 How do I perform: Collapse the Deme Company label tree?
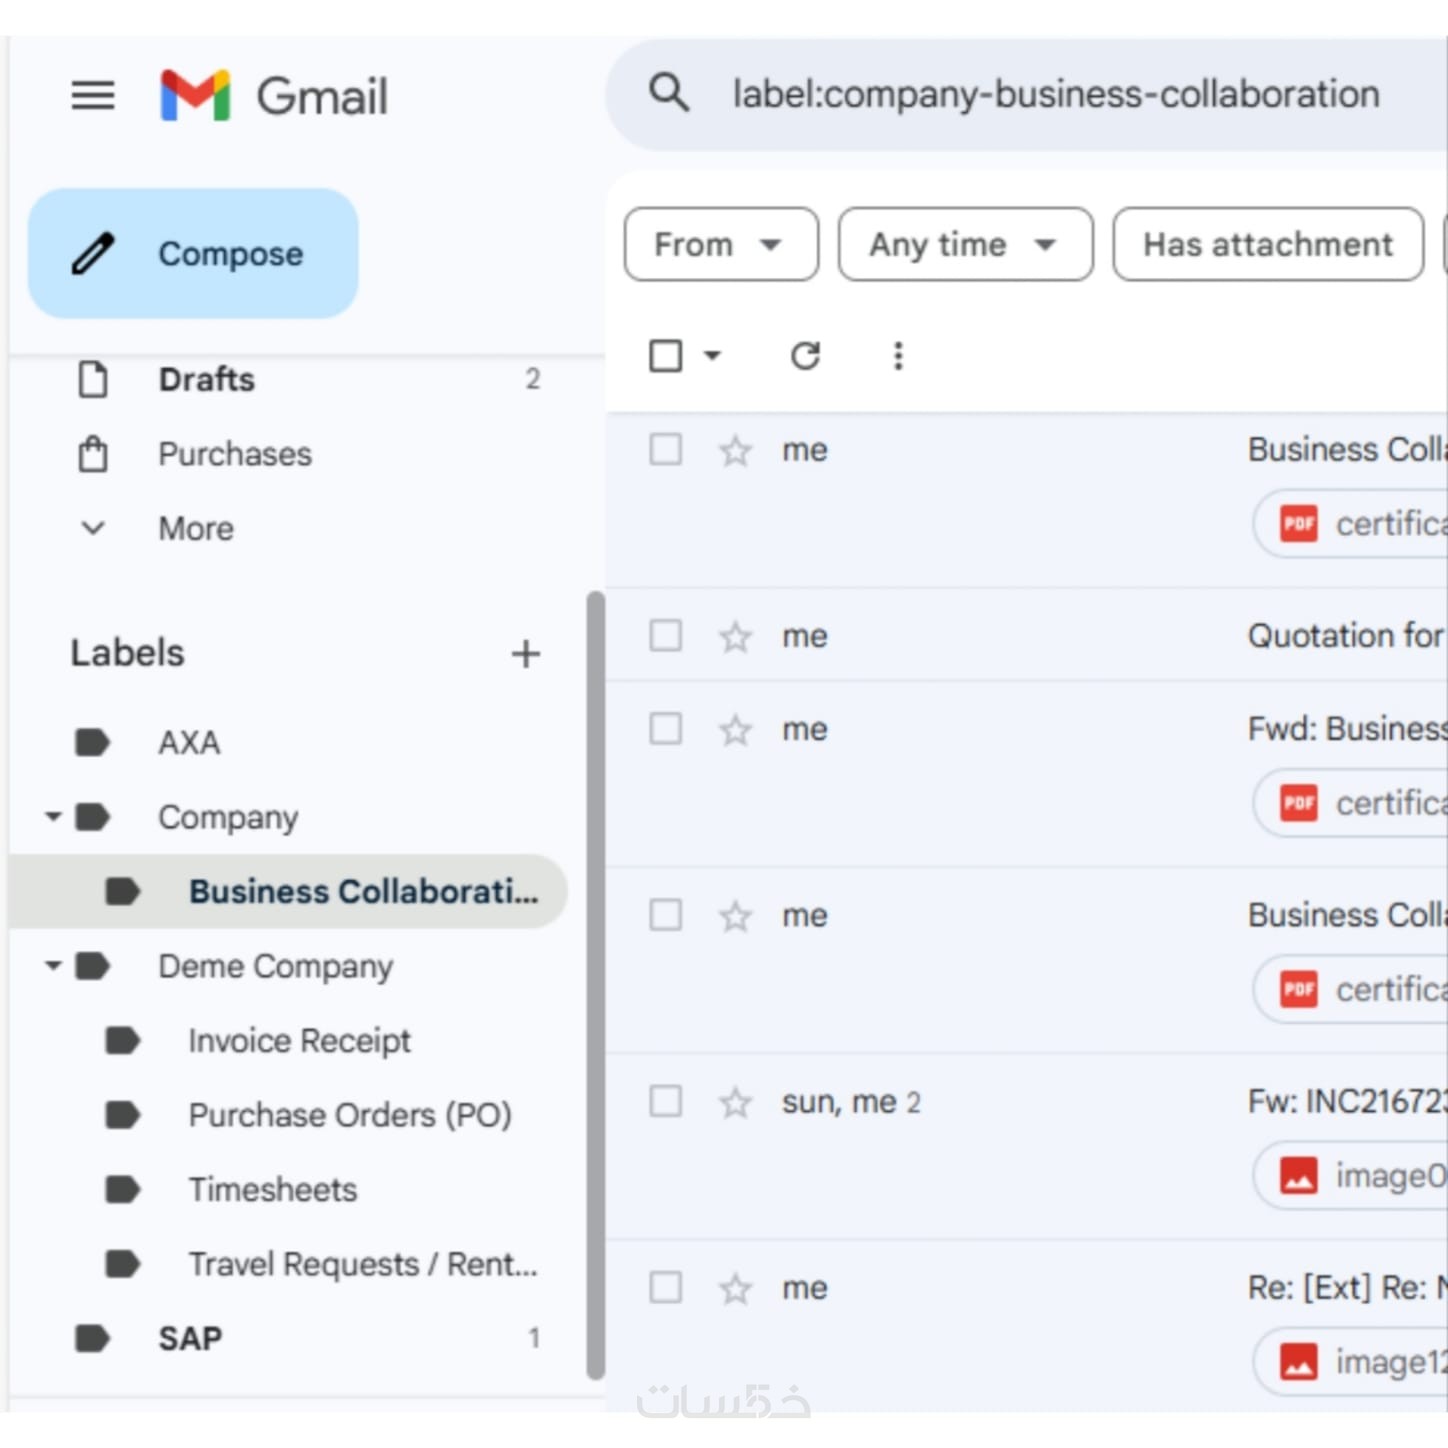[x=53, y=966]
